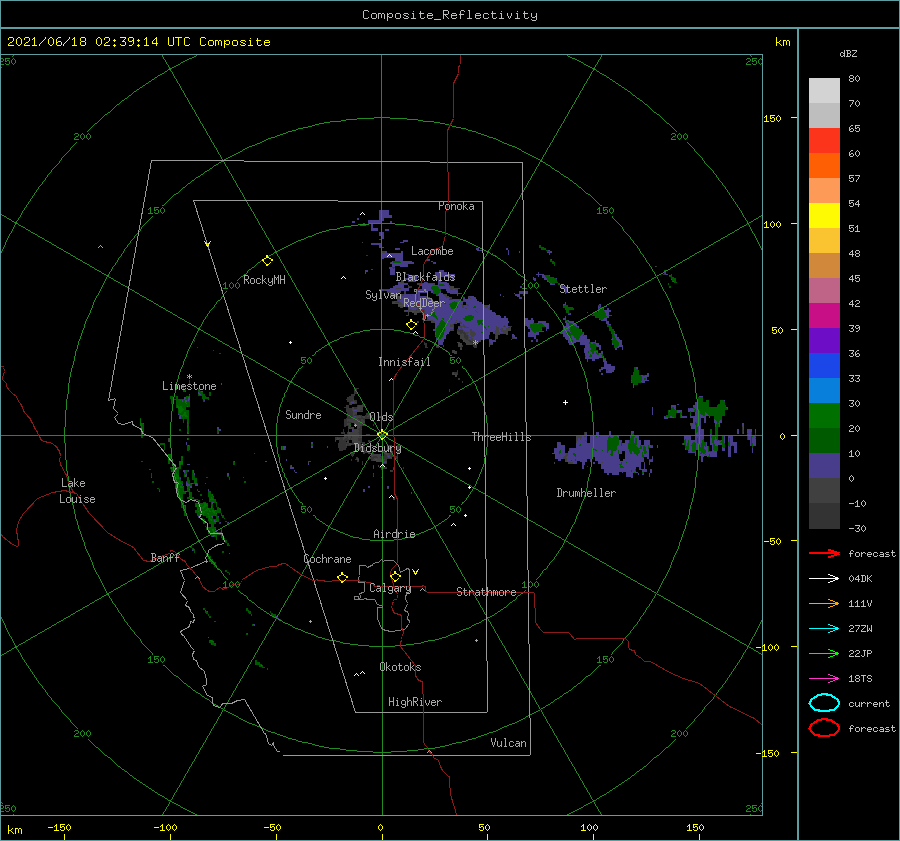
Task: Click the cyan 'current' ellipse icon
Action: point(824,703)
